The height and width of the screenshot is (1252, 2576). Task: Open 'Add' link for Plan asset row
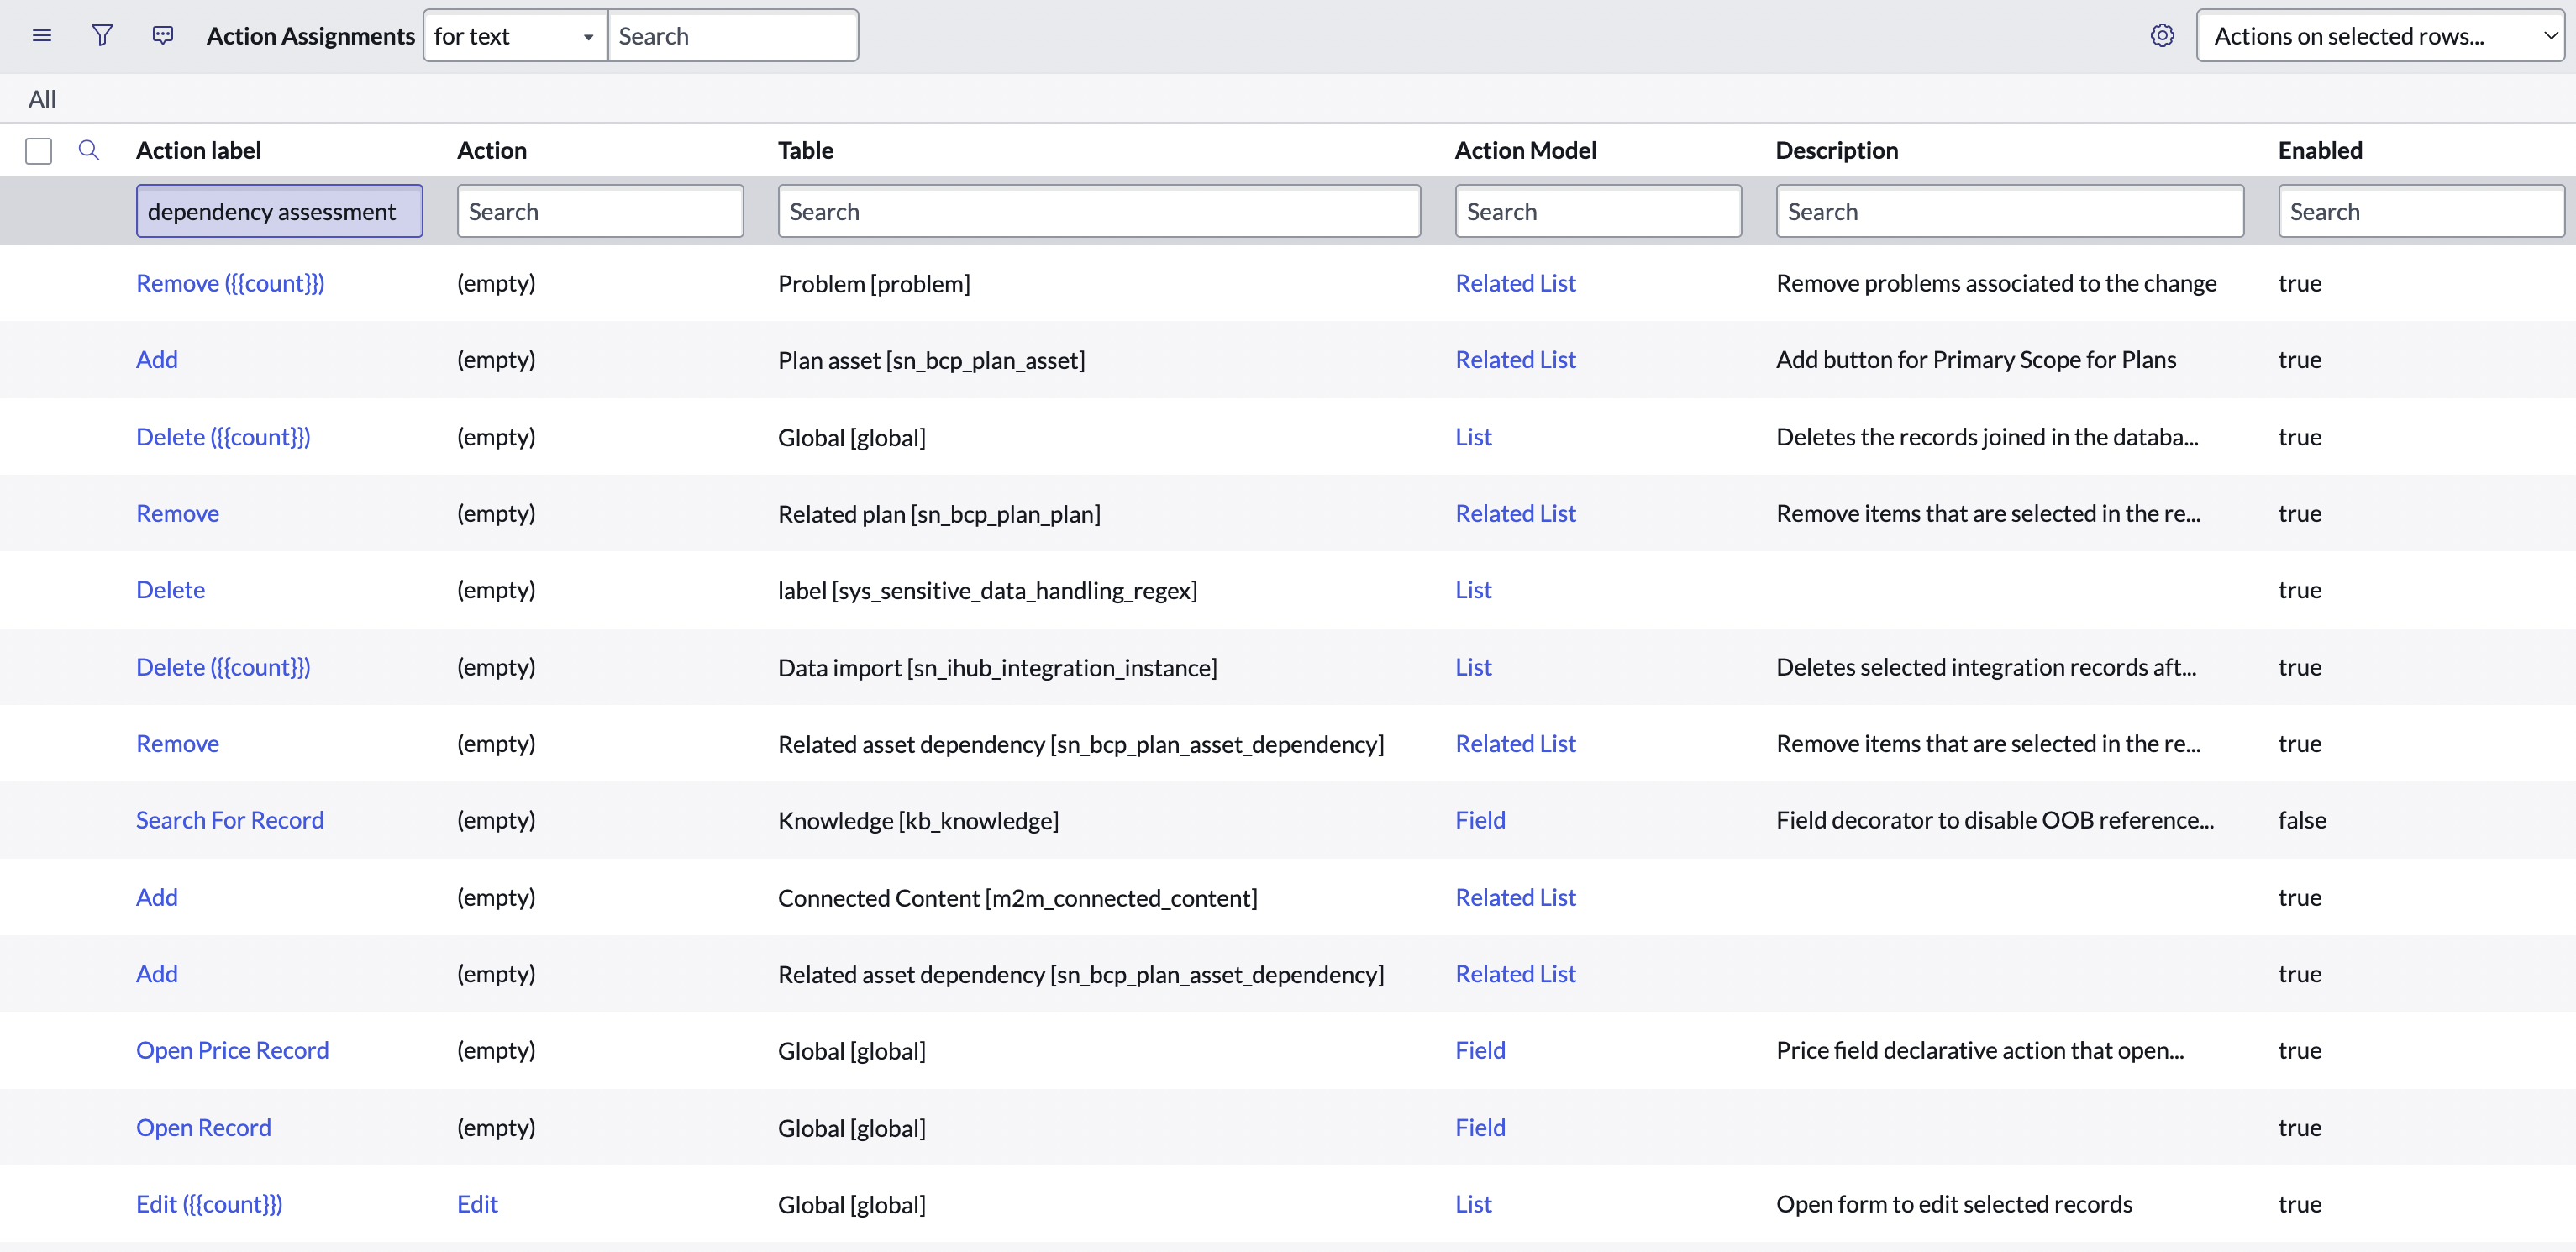[157, 359]
